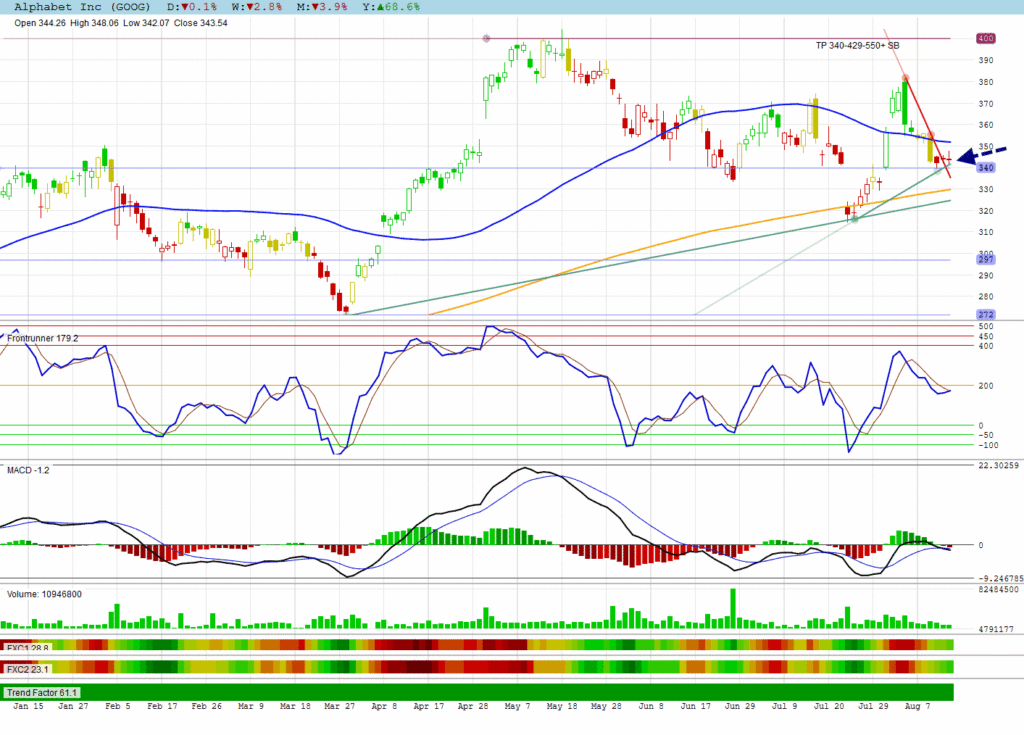Screen dimensions: 1024x735
Task: Click the Mar 27 date label
Action: [x=340, y=706]
